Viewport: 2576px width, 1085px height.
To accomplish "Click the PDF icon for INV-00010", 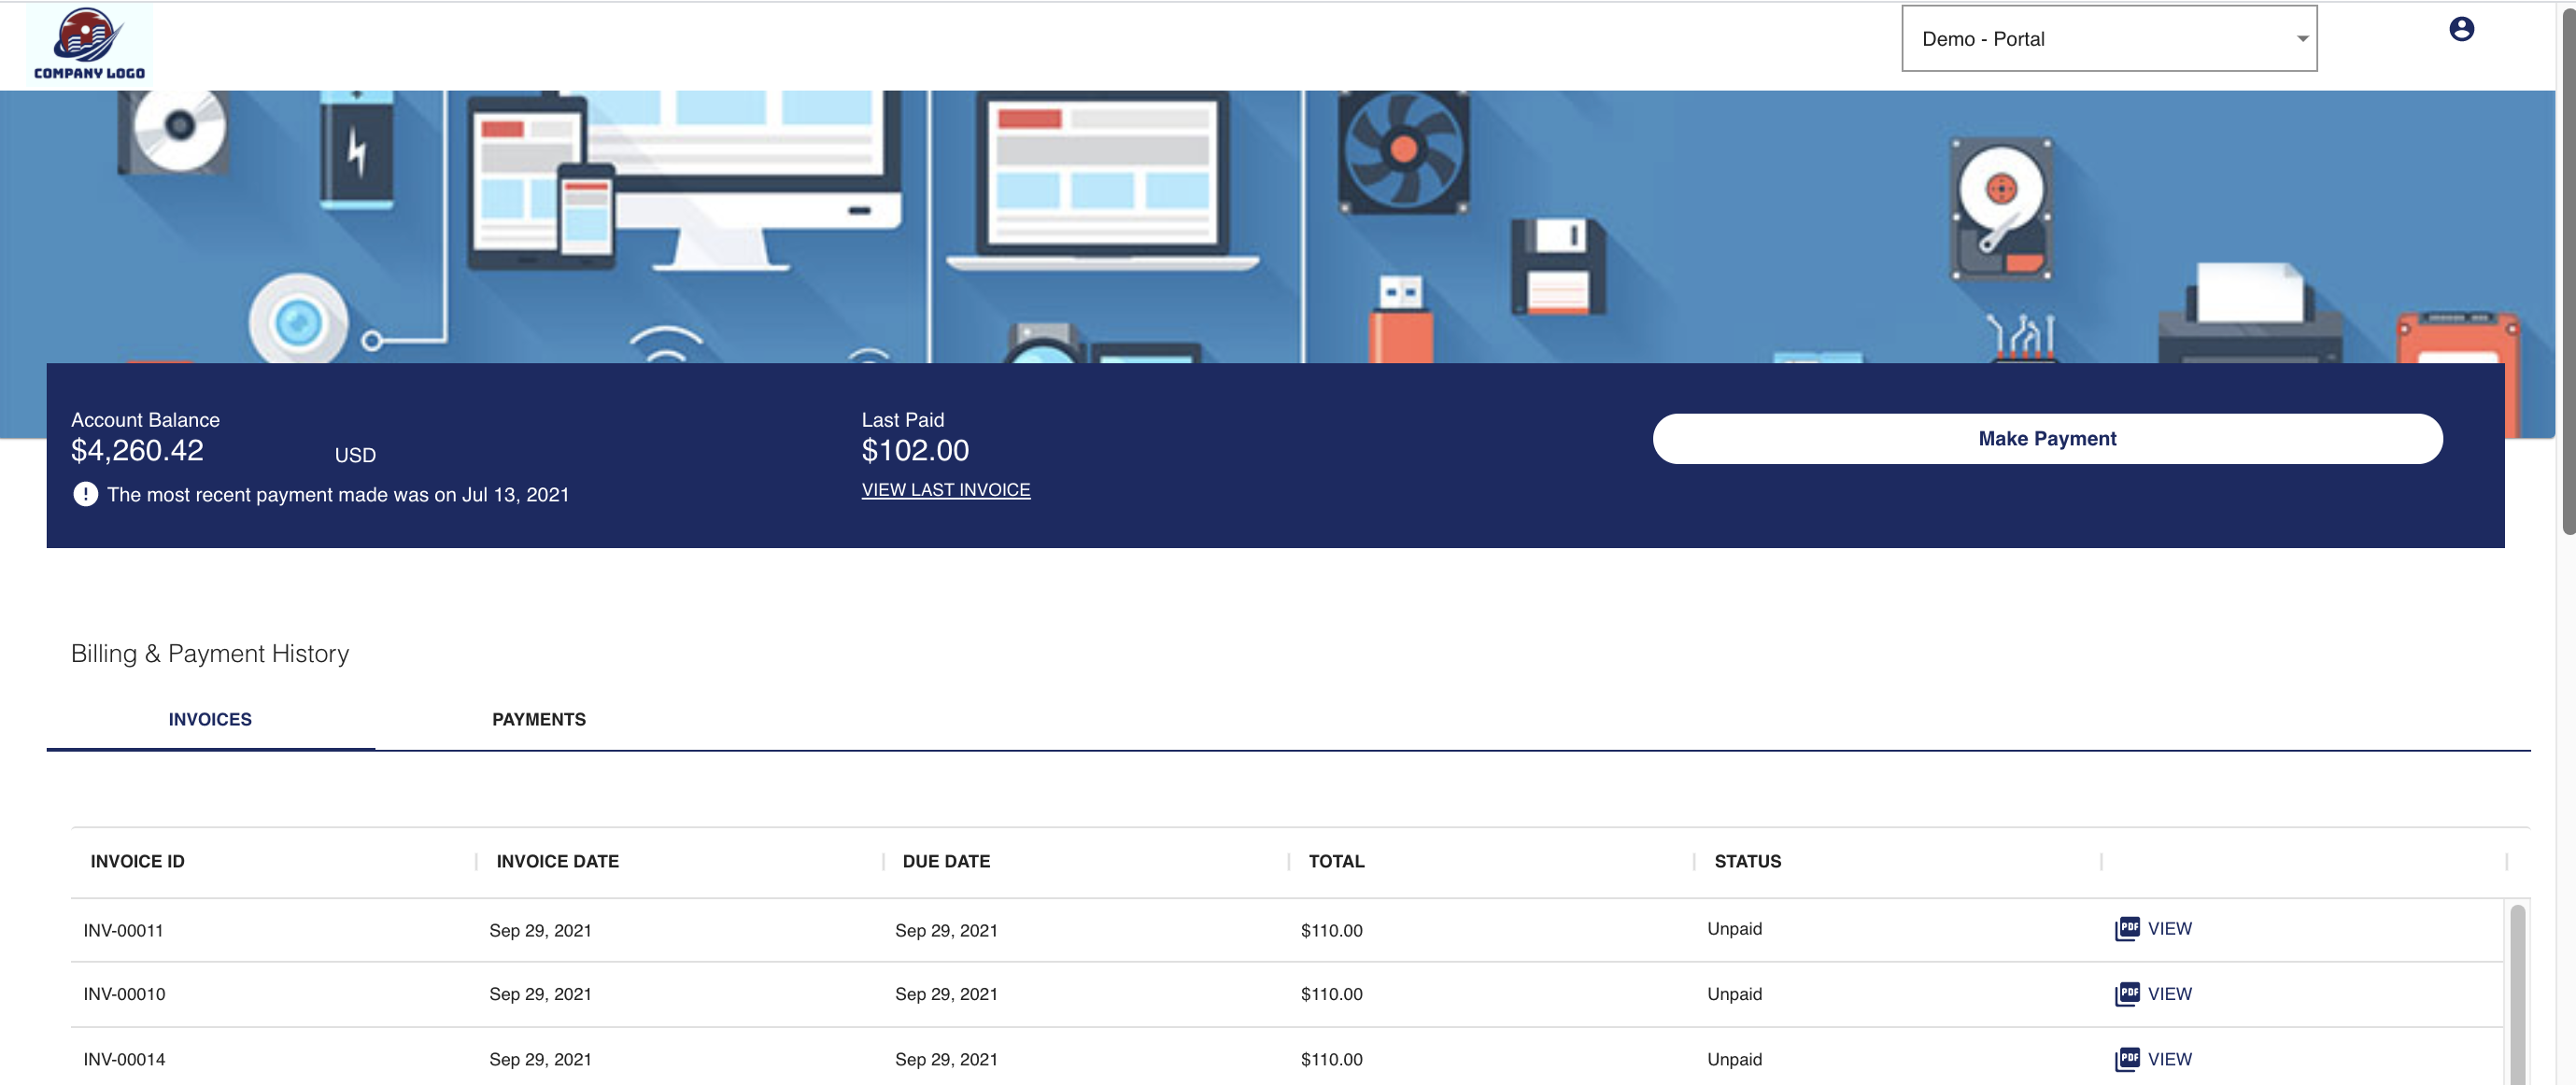I will (2127, 994).
